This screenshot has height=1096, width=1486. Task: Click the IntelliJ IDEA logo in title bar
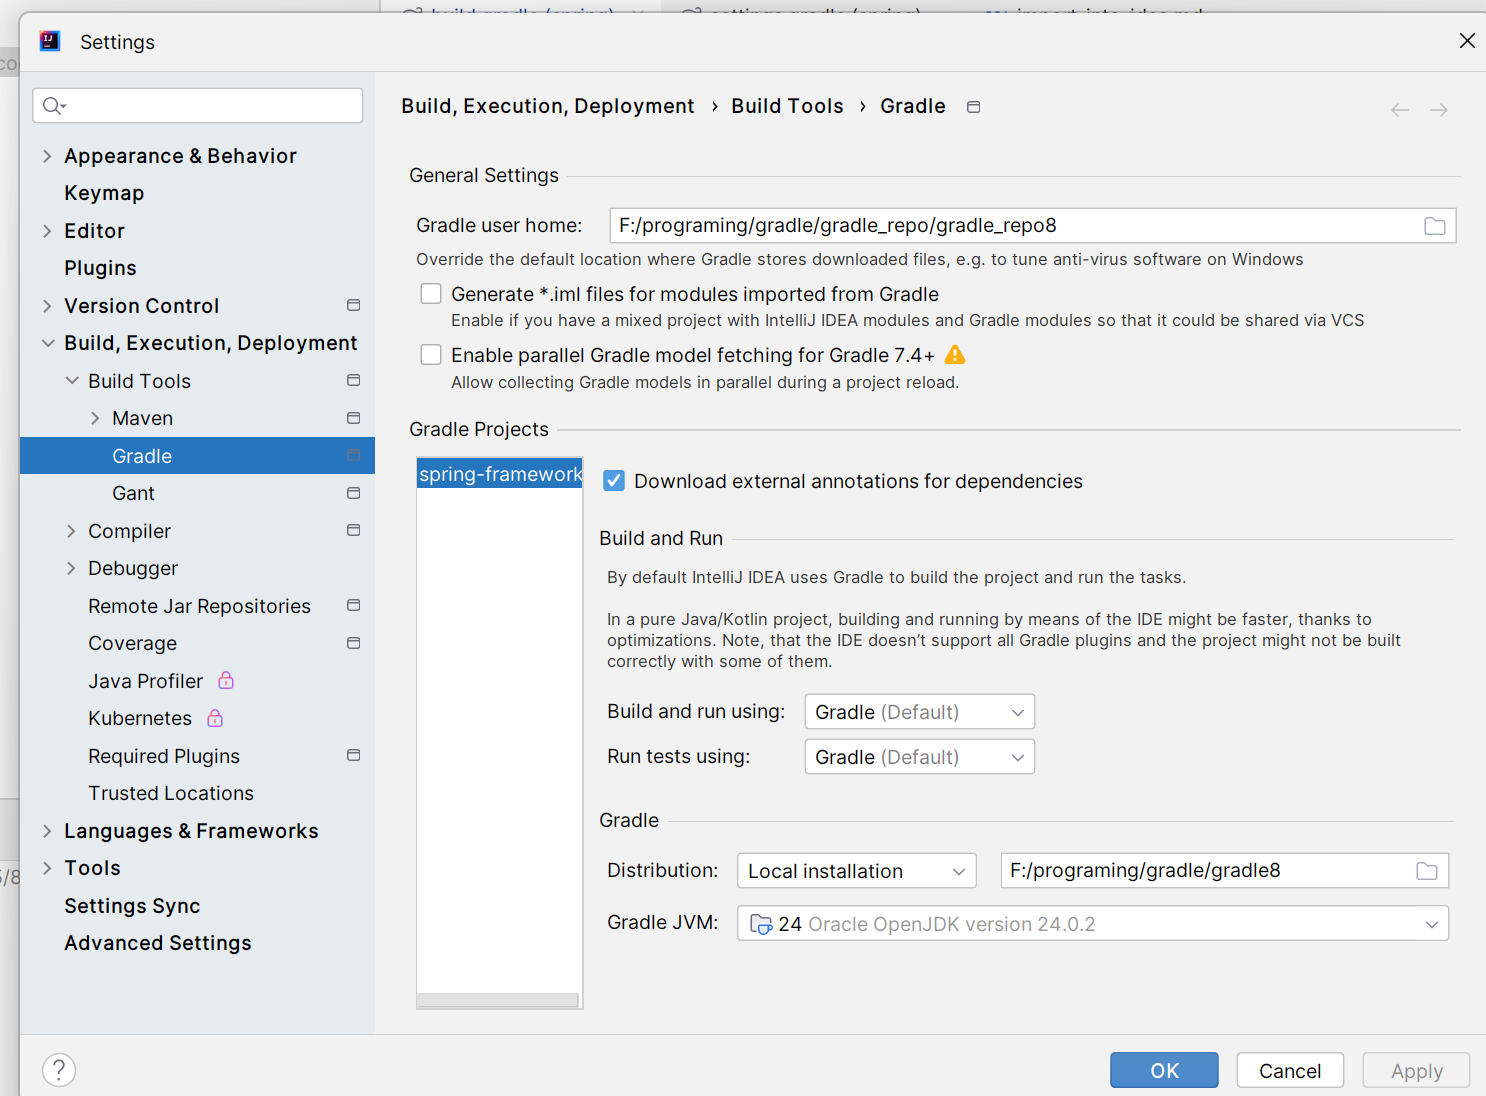pos(50,41)
